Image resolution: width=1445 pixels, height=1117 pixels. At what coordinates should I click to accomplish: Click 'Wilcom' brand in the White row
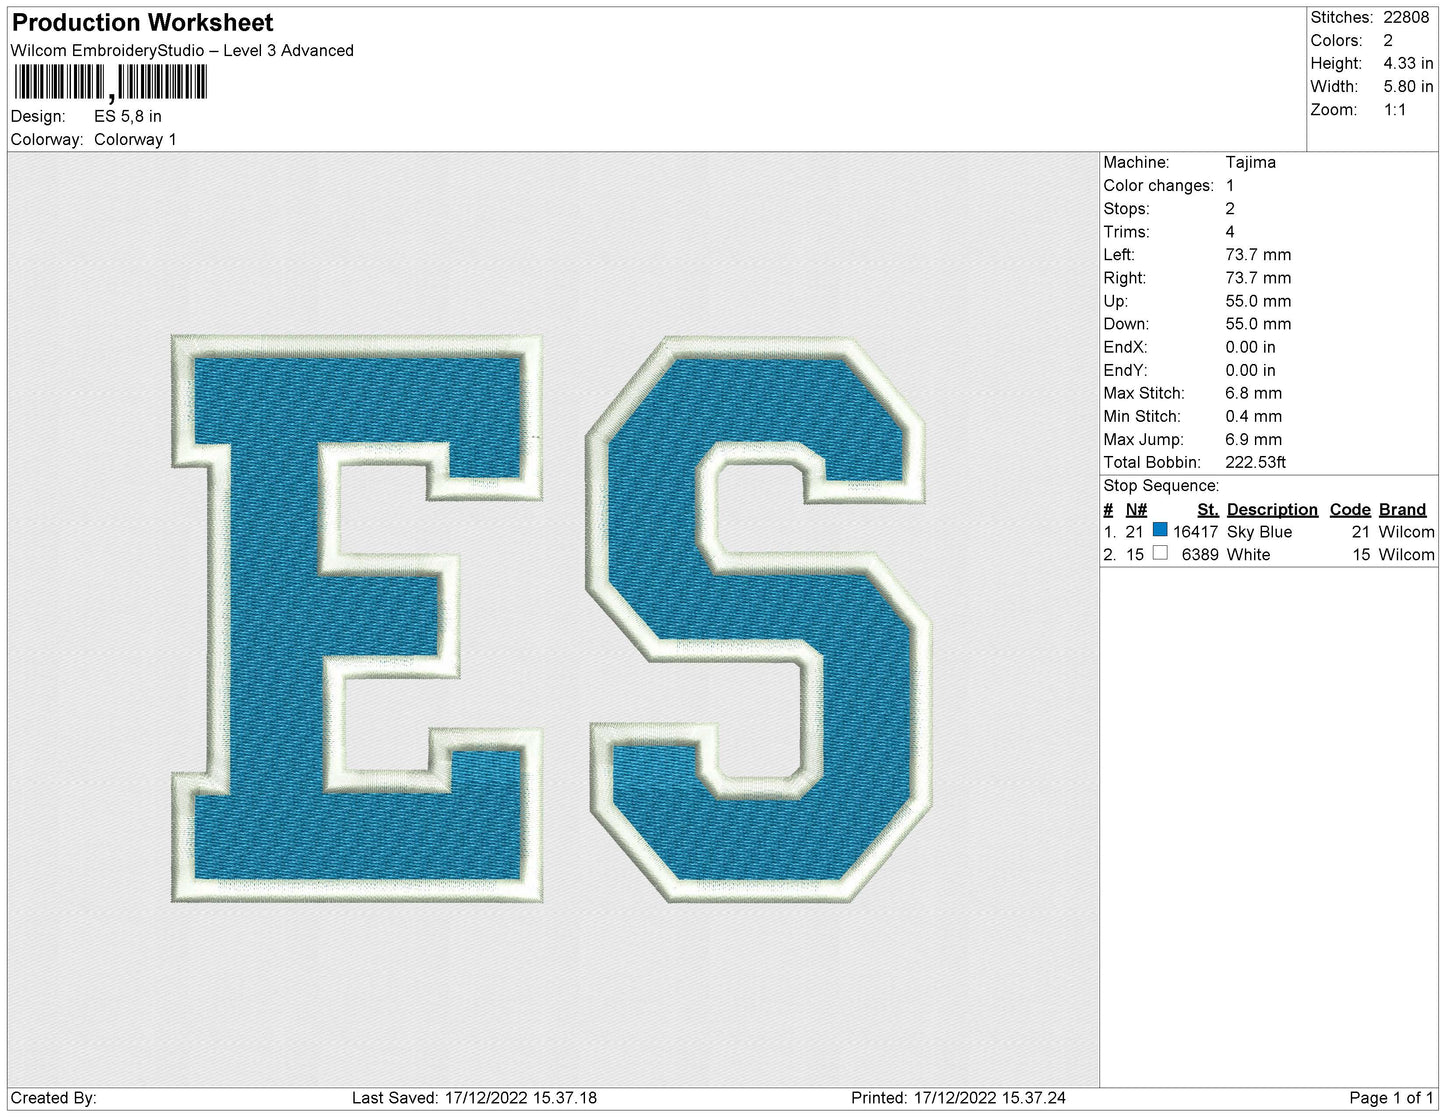point(1406,555)
